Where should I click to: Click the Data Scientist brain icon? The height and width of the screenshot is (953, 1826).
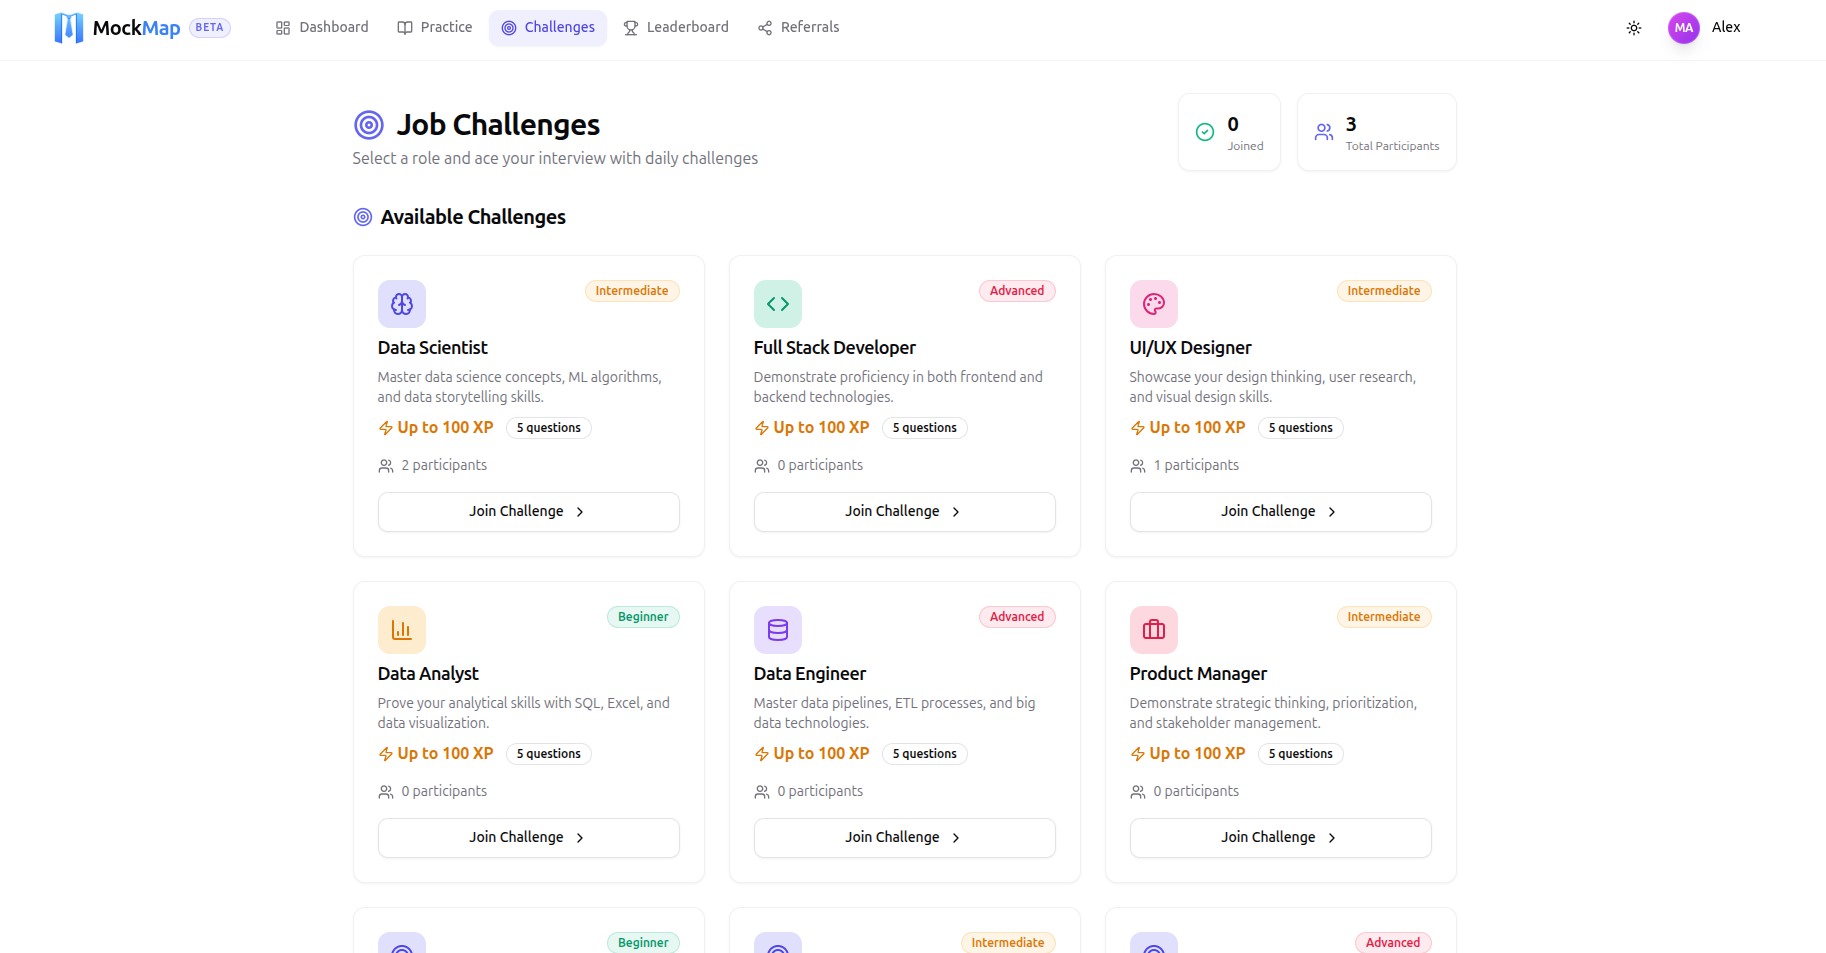pyautogui.click(x=402, y=304)
